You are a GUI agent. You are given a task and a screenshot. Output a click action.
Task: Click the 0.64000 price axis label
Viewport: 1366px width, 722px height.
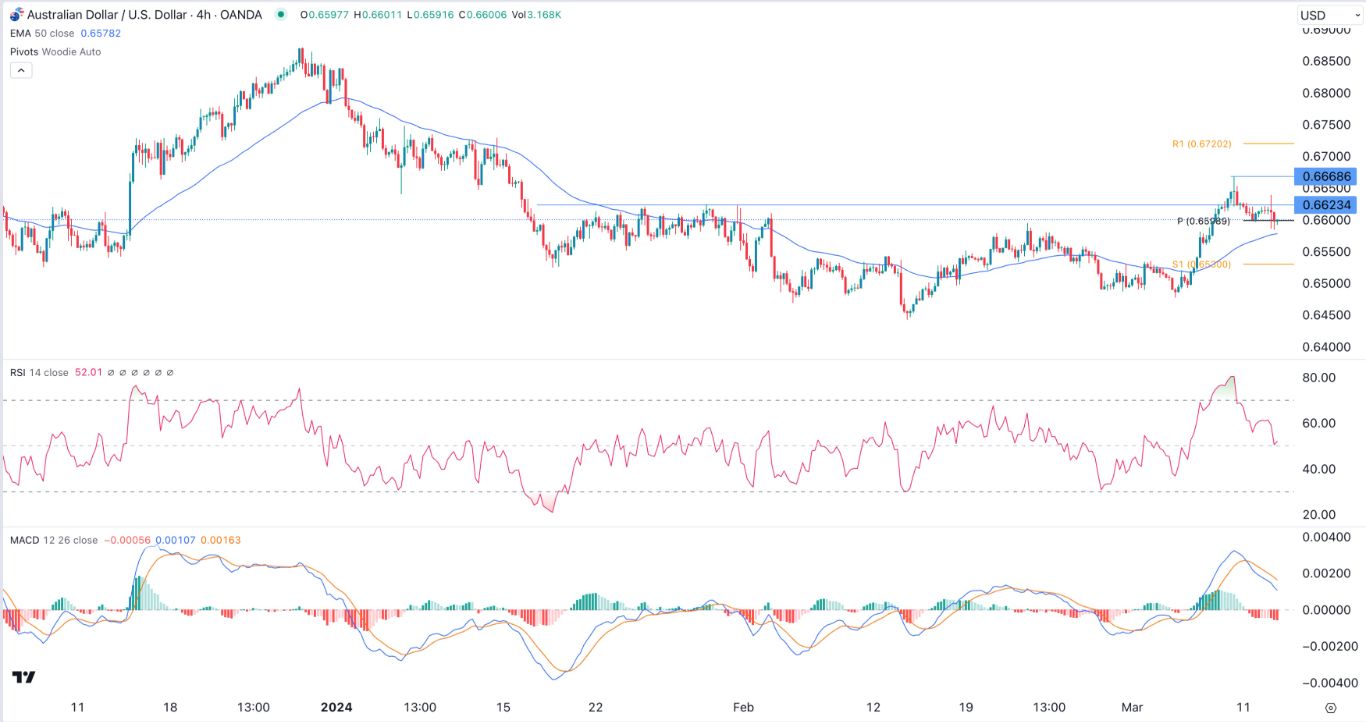click(x=1329, y=347)
